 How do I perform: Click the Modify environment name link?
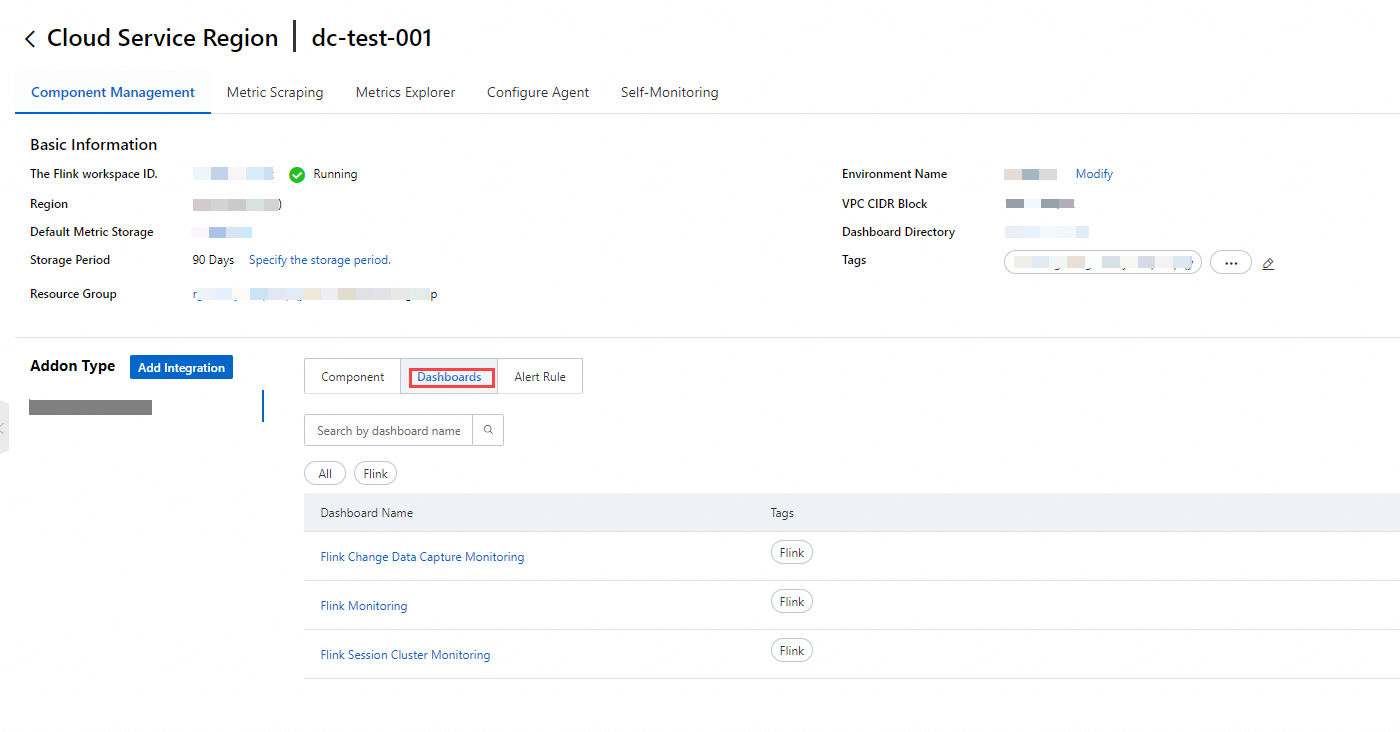(1094, 174)
